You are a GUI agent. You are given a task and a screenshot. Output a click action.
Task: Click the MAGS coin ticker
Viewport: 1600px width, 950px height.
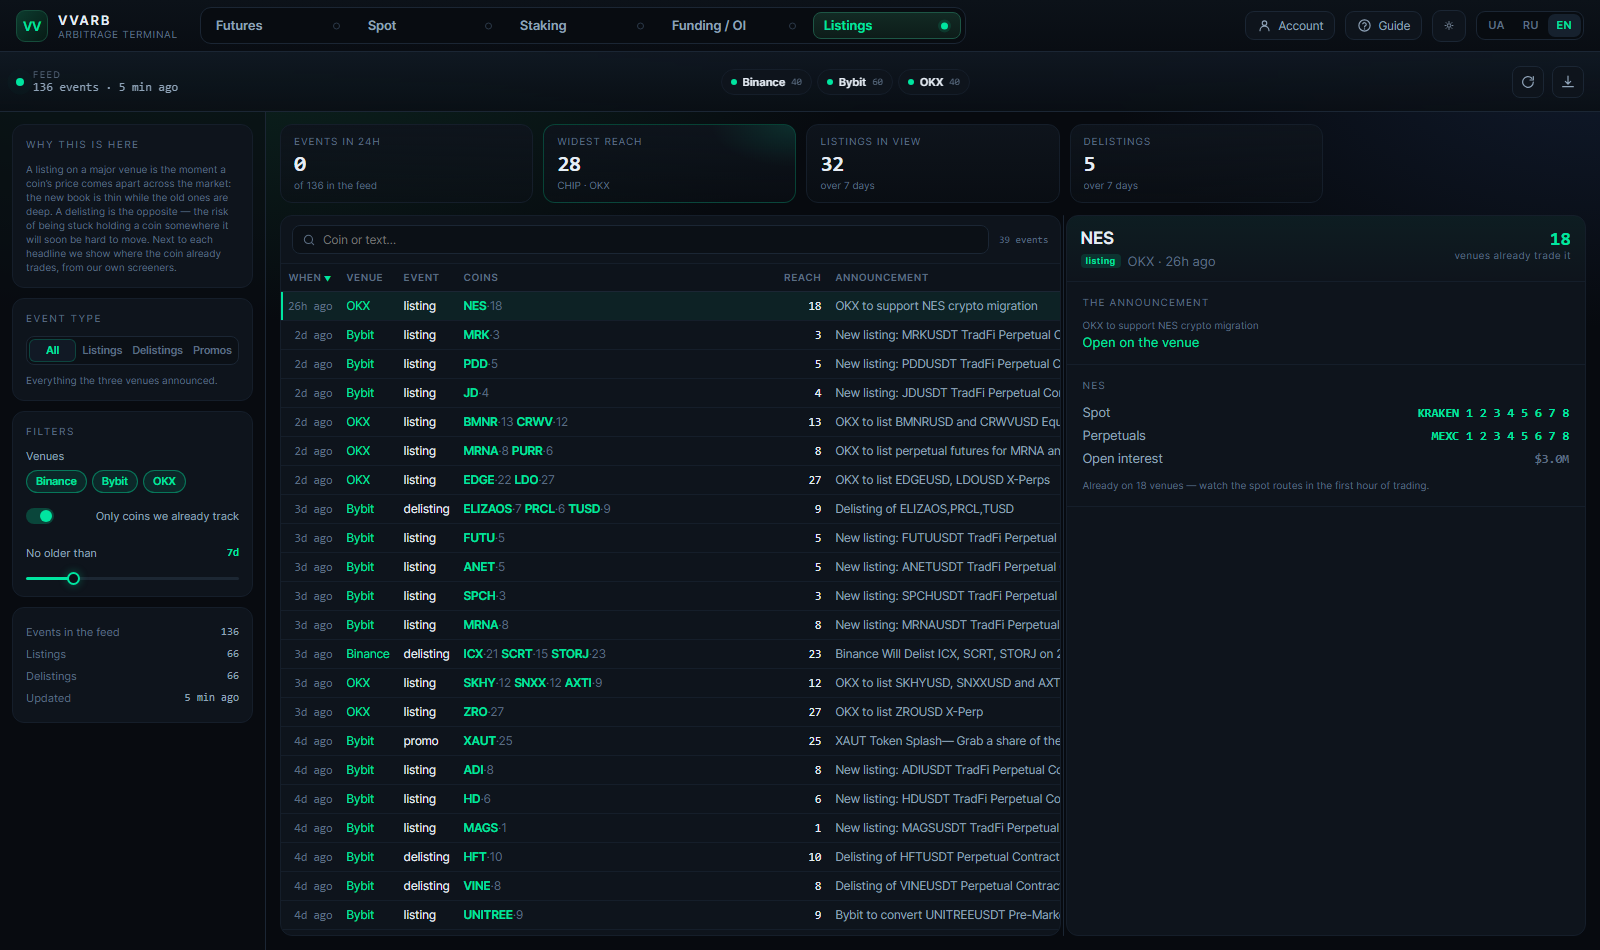pos(480,828)
